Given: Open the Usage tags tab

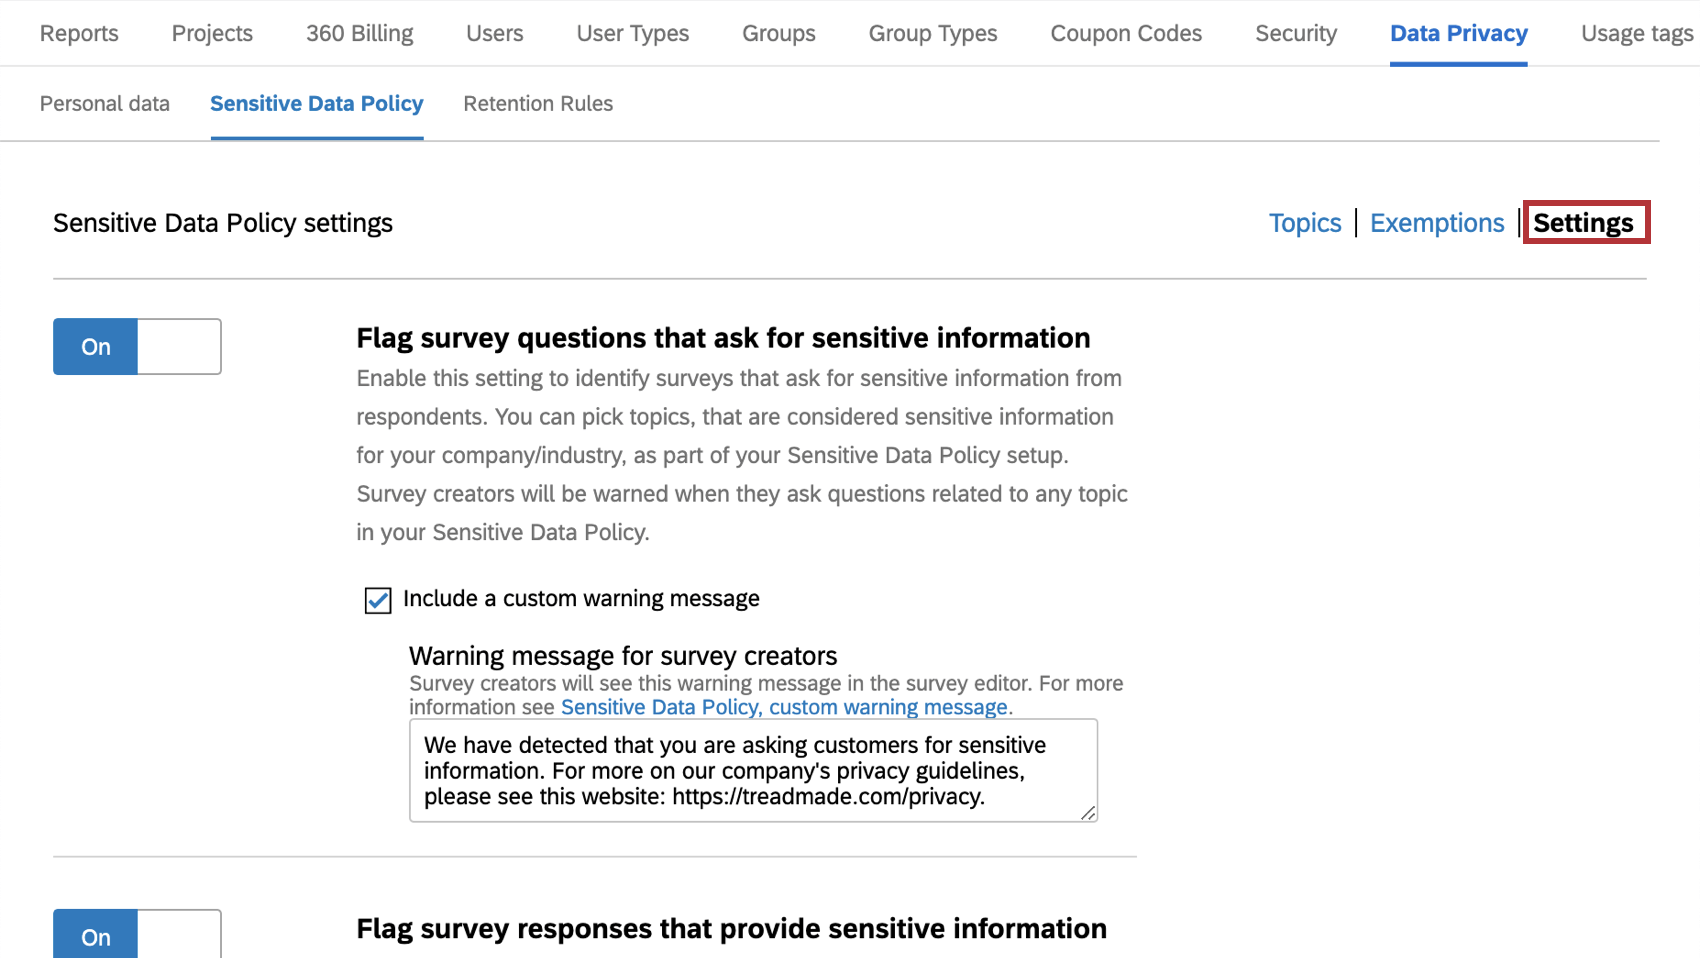Looking at the screenshot, I should 1636,33.
